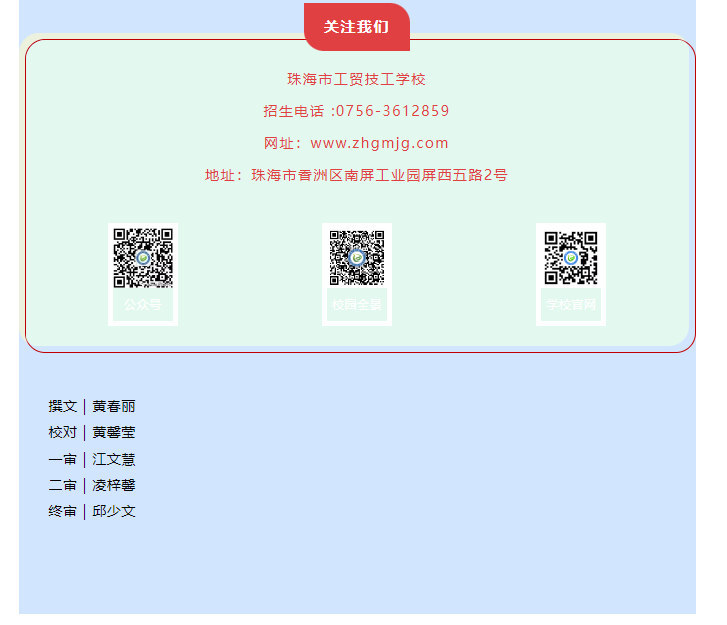Viewport: 727px width, 625px height.
Task: Click the final review line 终审 邱少文
Action: coord(92,511)
